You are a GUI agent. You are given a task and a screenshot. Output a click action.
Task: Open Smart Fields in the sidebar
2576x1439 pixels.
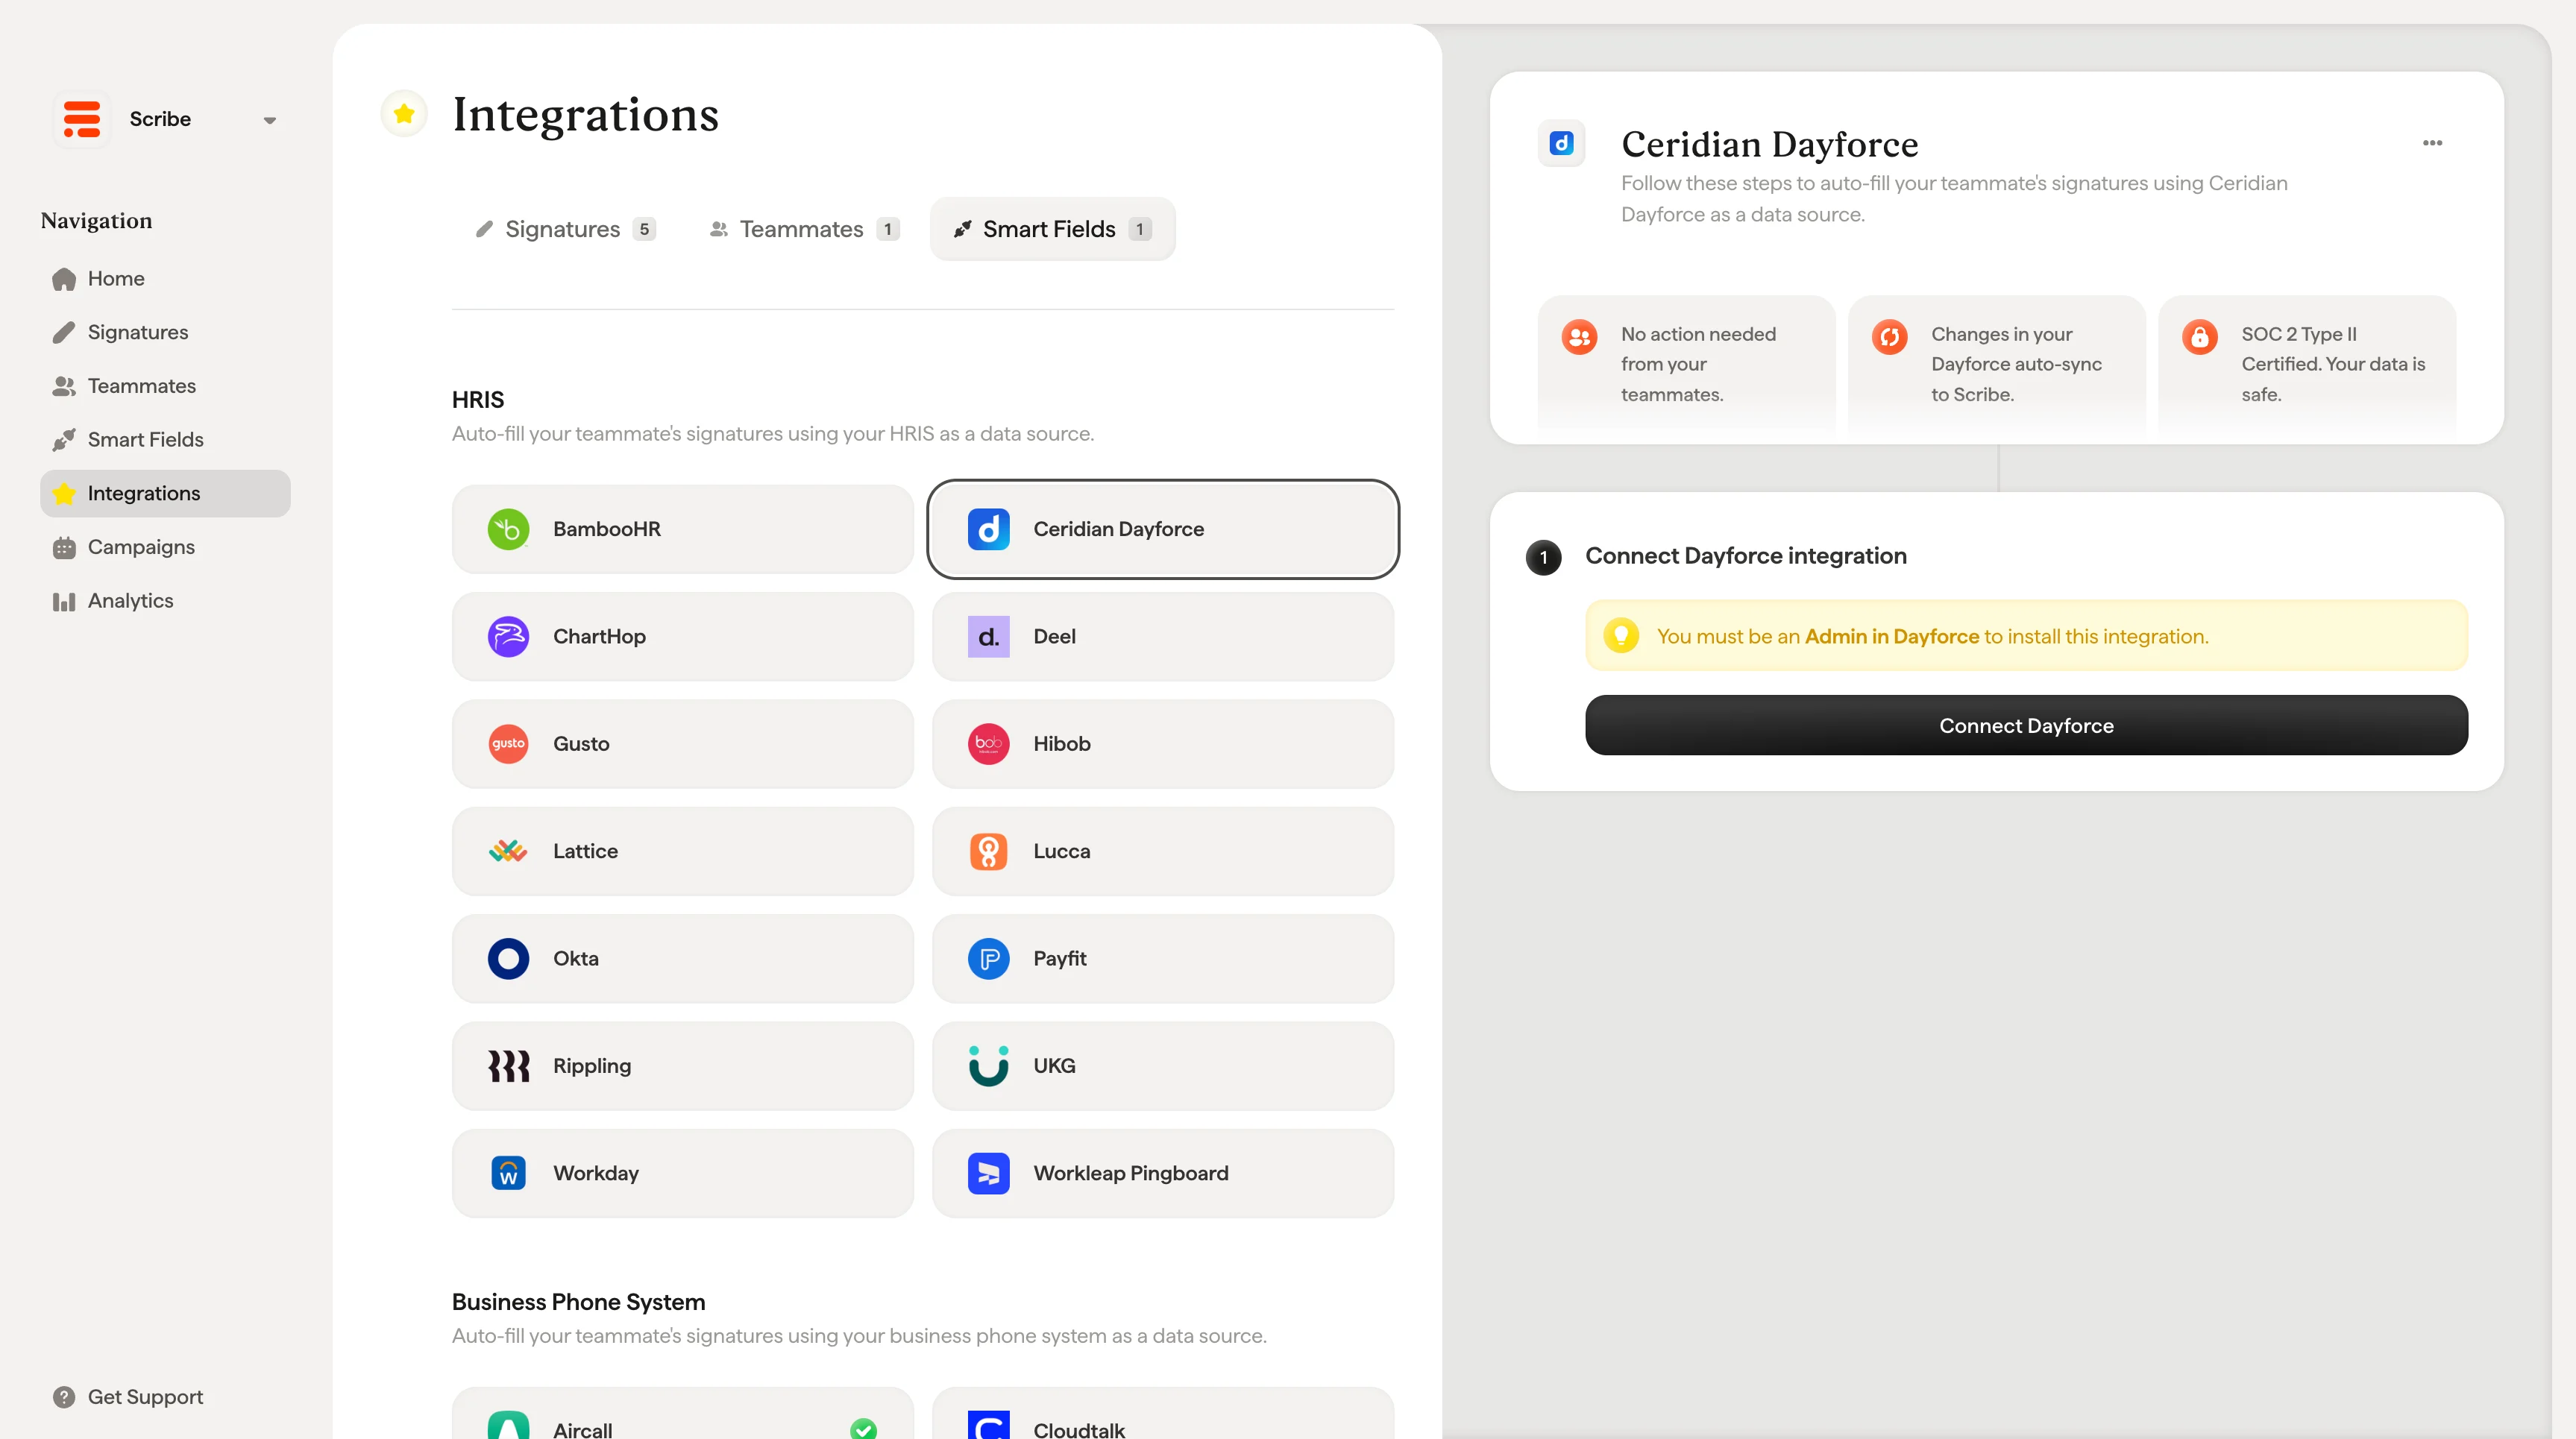point(165,440)
